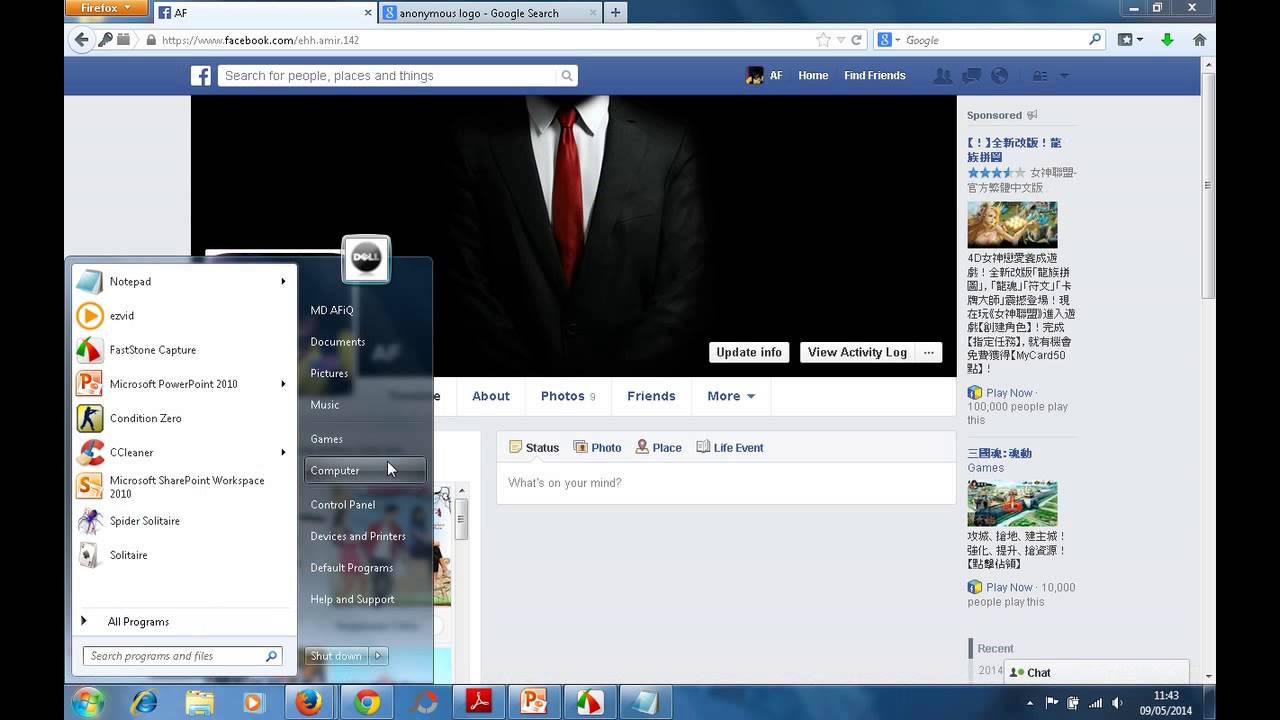The image size is (1280, 720).
Task: Select the Status composer tab
Action: click(x=534, y=448)
